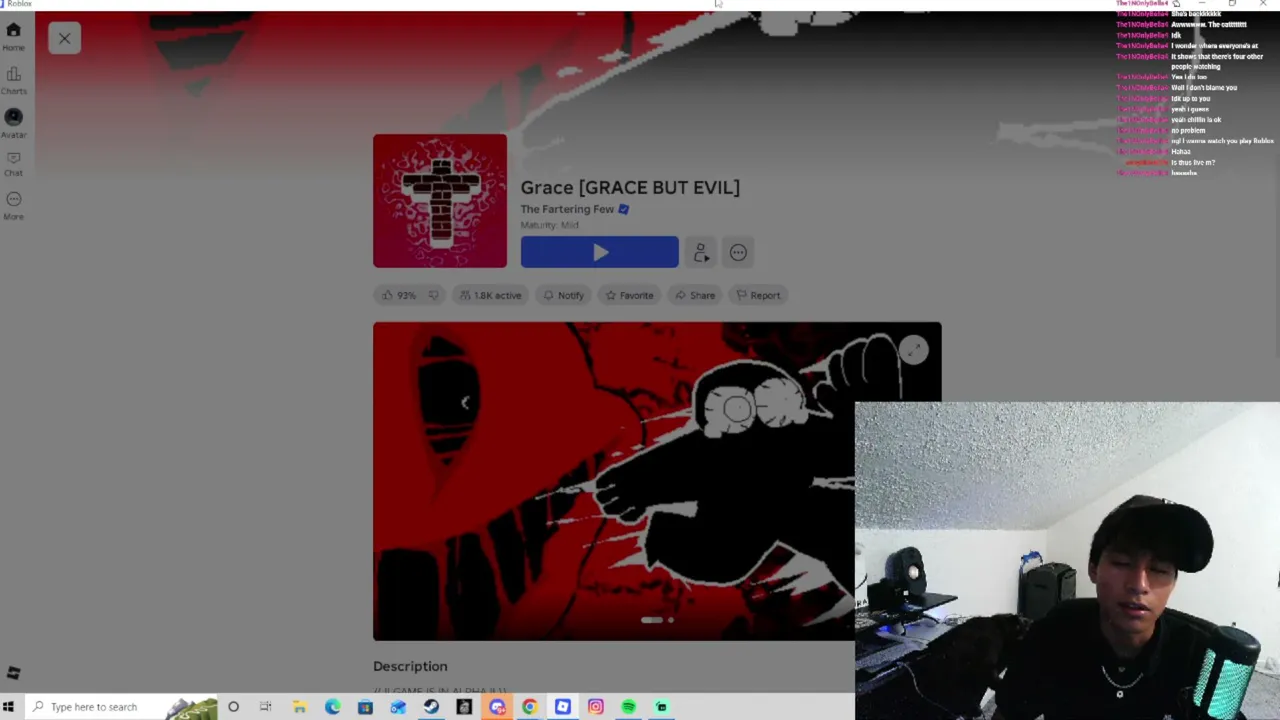Launch Microsoft Edge from the taskbar
1280x720 pixels.
(x=332, y=707)
